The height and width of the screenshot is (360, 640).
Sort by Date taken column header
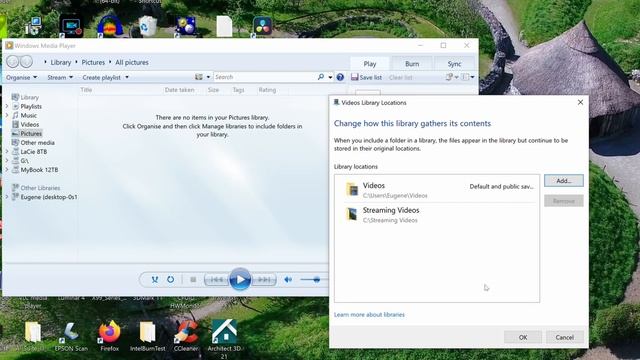tap(179, 90)
